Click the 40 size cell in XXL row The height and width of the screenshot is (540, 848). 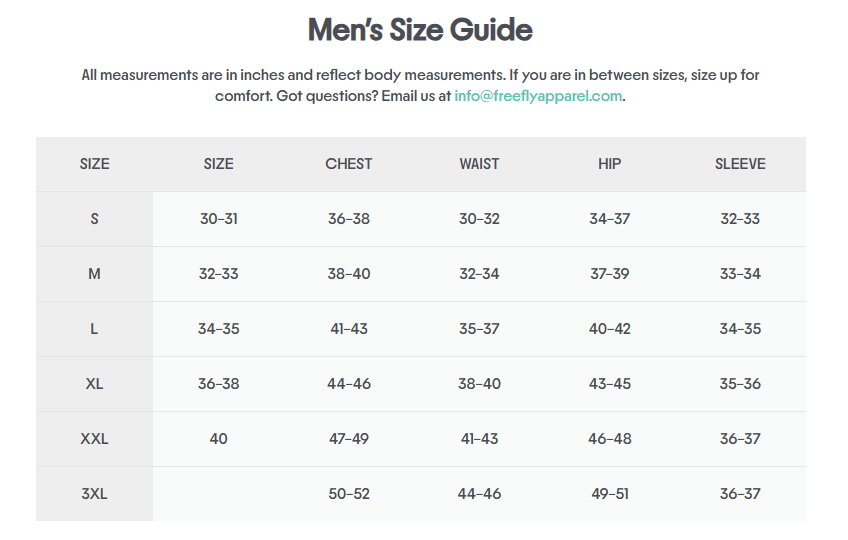coord(219,439)
